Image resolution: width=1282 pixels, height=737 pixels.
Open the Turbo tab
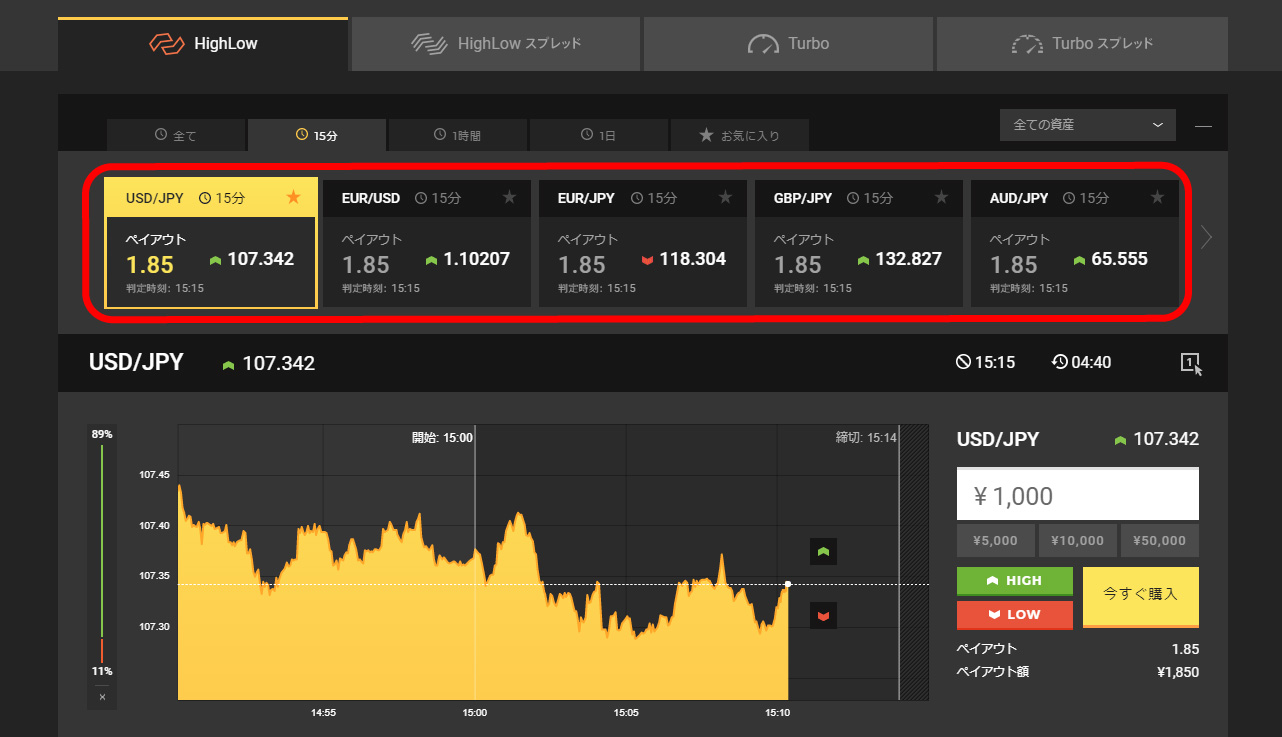click(789, 44)
